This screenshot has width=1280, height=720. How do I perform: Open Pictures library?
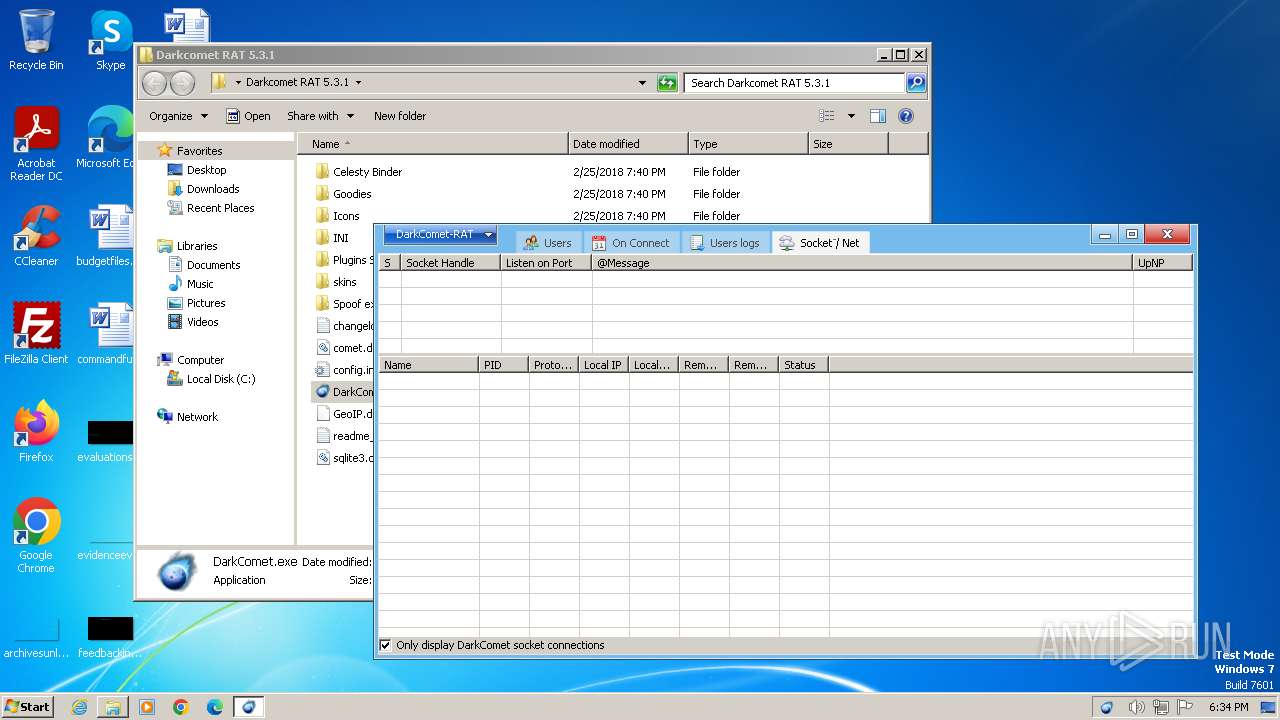[x=206, y=303]
